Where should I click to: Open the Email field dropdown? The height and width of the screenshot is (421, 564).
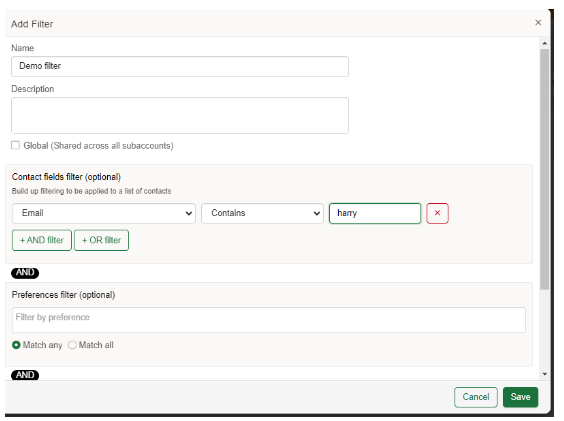(104, 213)
